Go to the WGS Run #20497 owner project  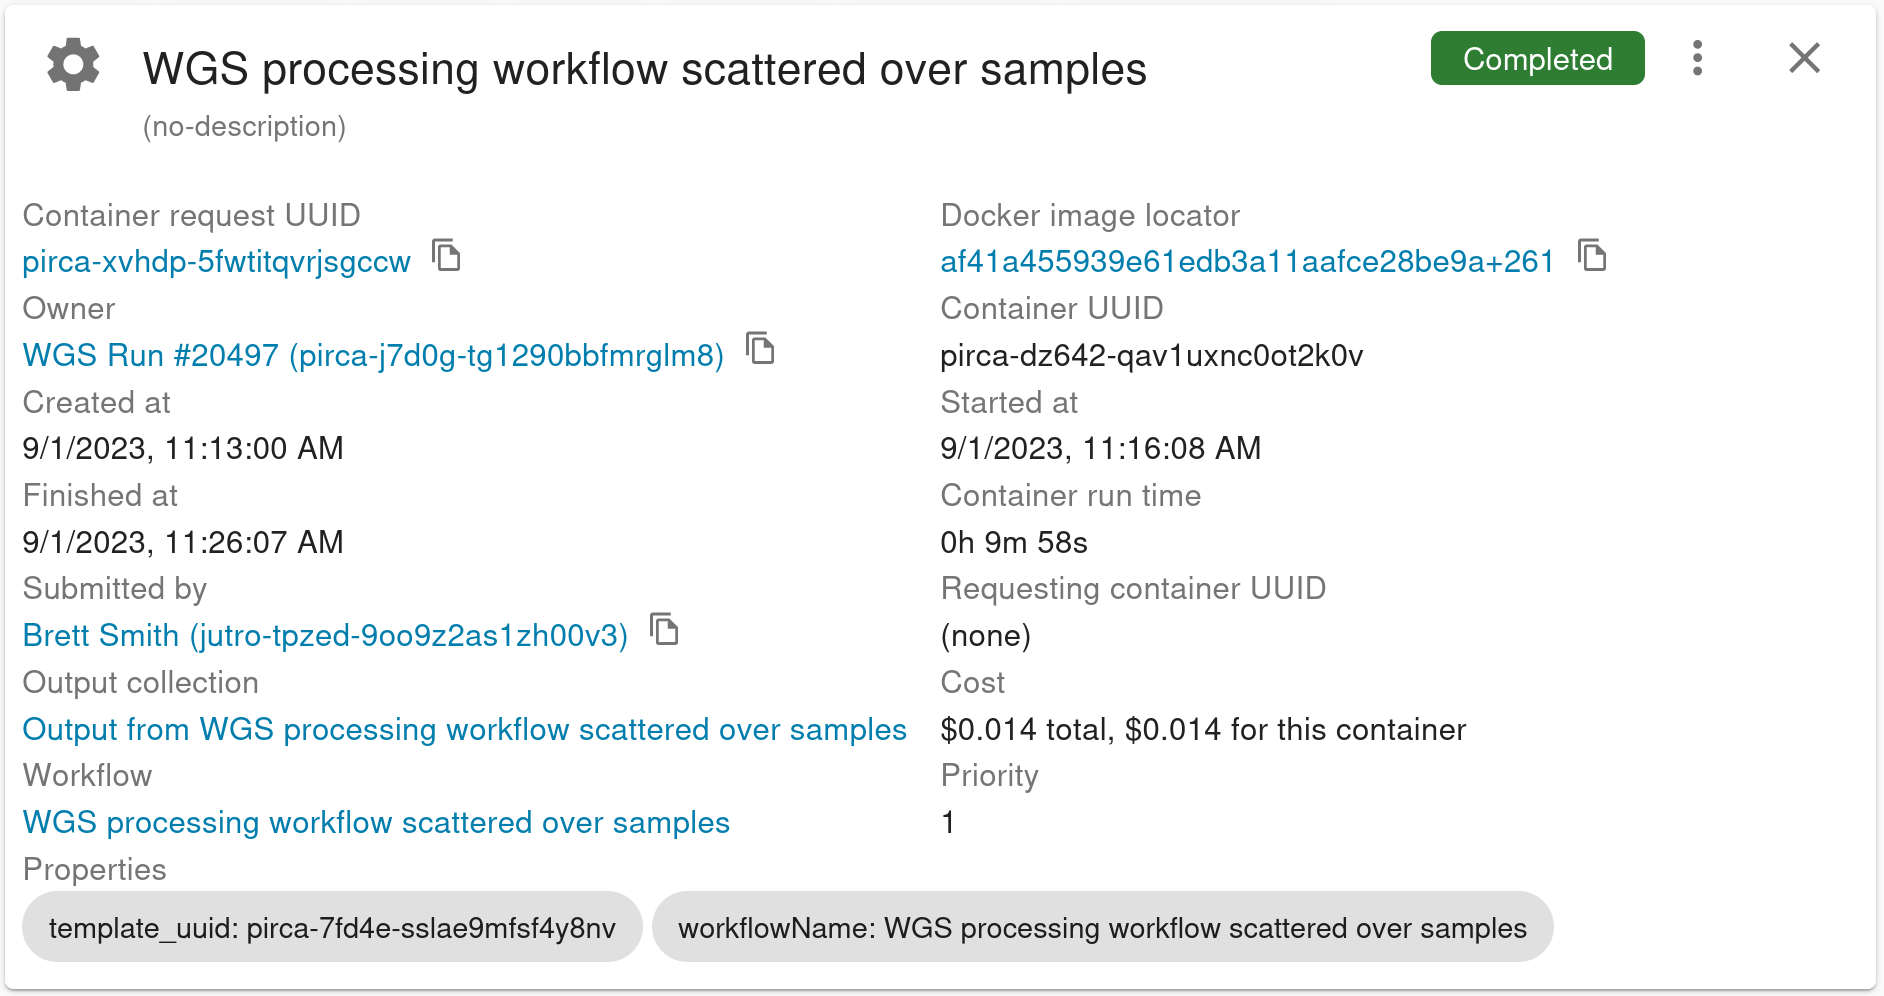coord(373,356)
